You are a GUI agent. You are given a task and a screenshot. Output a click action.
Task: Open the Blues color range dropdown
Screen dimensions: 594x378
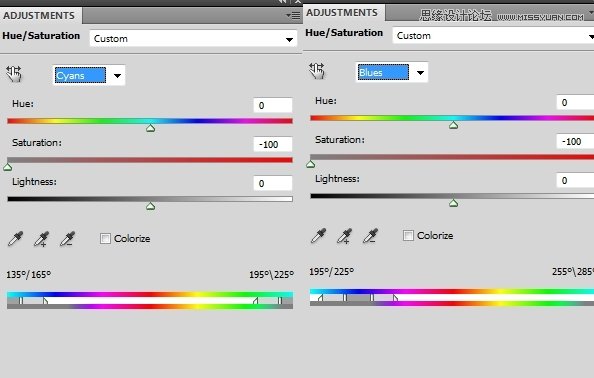coord(392,72)
